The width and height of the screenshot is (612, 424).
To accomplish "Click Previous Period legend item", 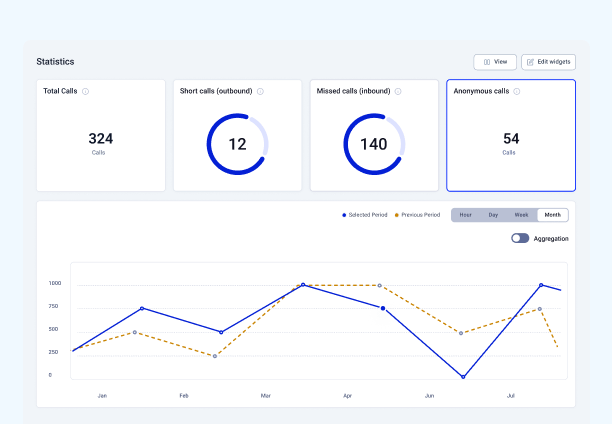I will 417,215.
